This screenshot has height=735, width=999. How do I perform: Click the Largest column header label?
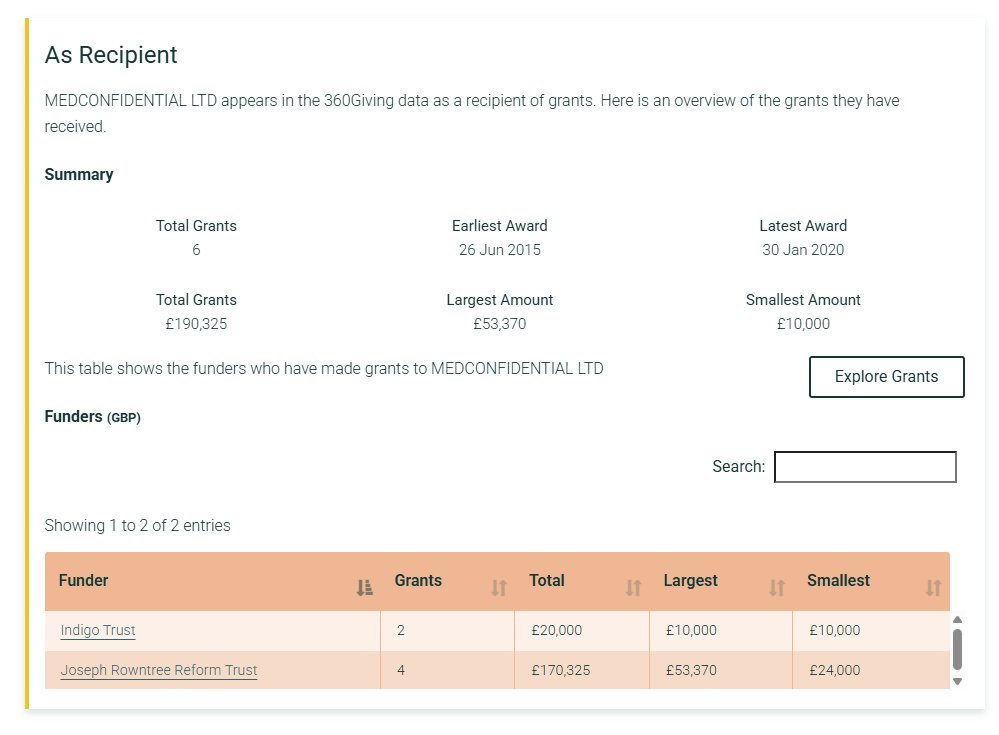(x=690, y=580)
